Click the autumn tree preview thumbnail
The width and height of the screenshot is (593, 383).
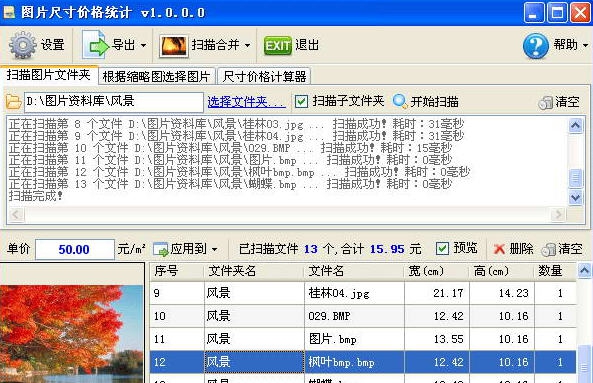point(72,334)
